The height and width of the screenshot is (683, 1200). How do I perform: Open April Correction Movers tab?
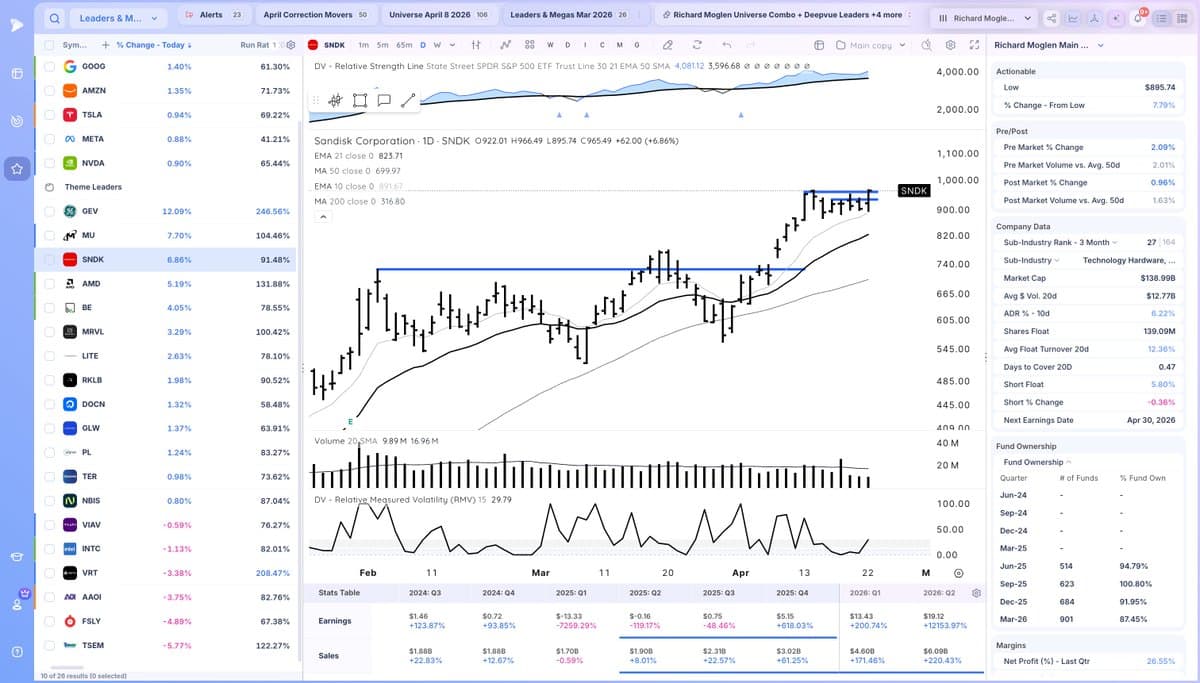(315, 15)
